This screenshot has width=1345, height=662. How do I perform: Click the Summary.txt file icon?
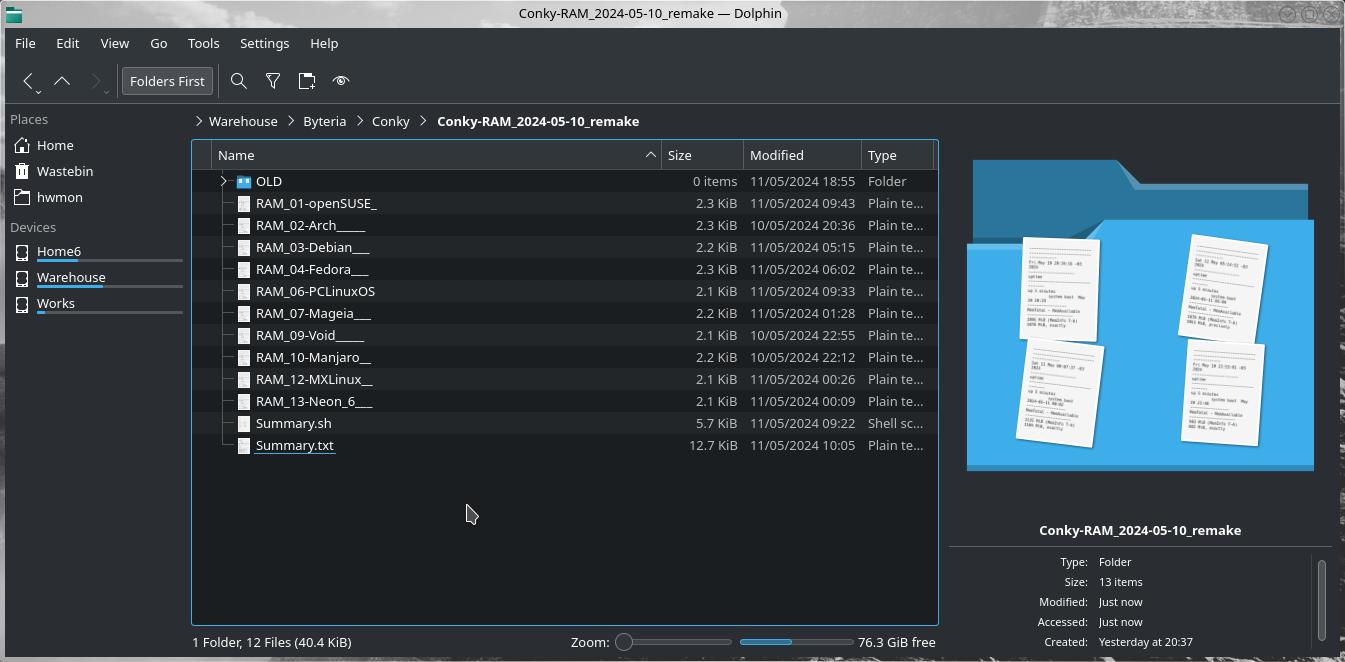pos(243,445)
